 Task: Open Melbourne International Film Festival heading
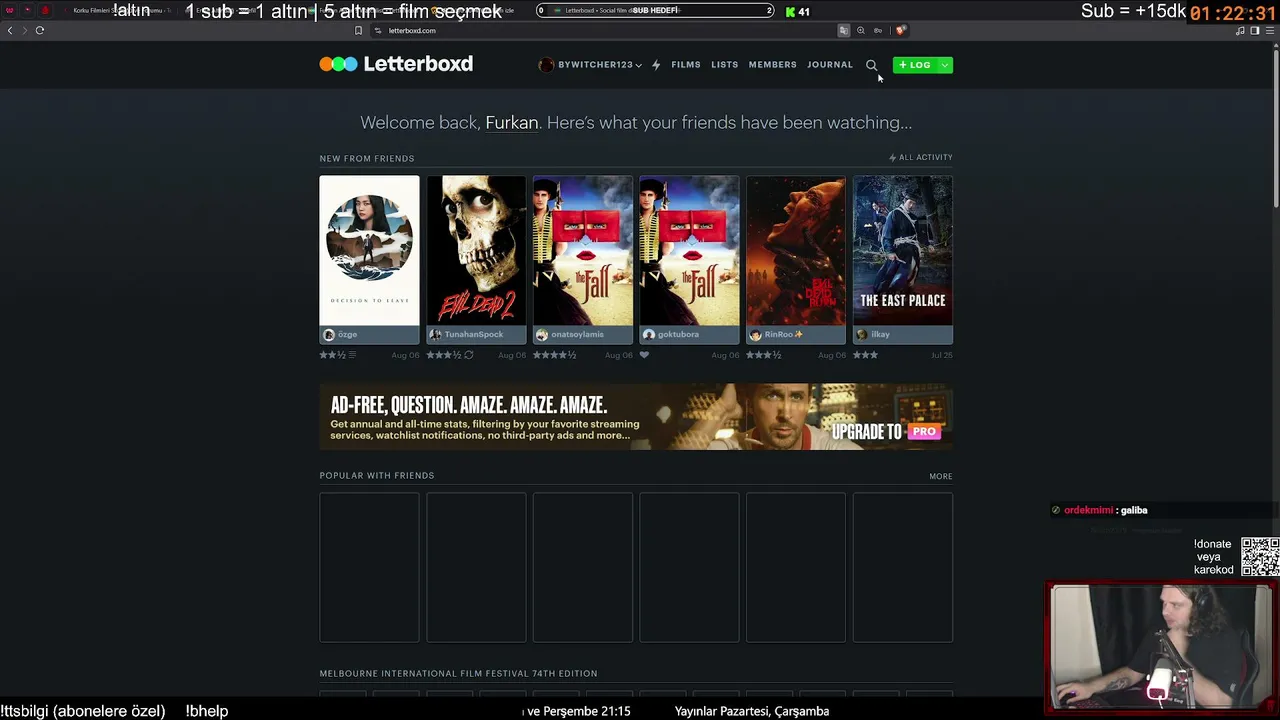[x=458, y=674]
